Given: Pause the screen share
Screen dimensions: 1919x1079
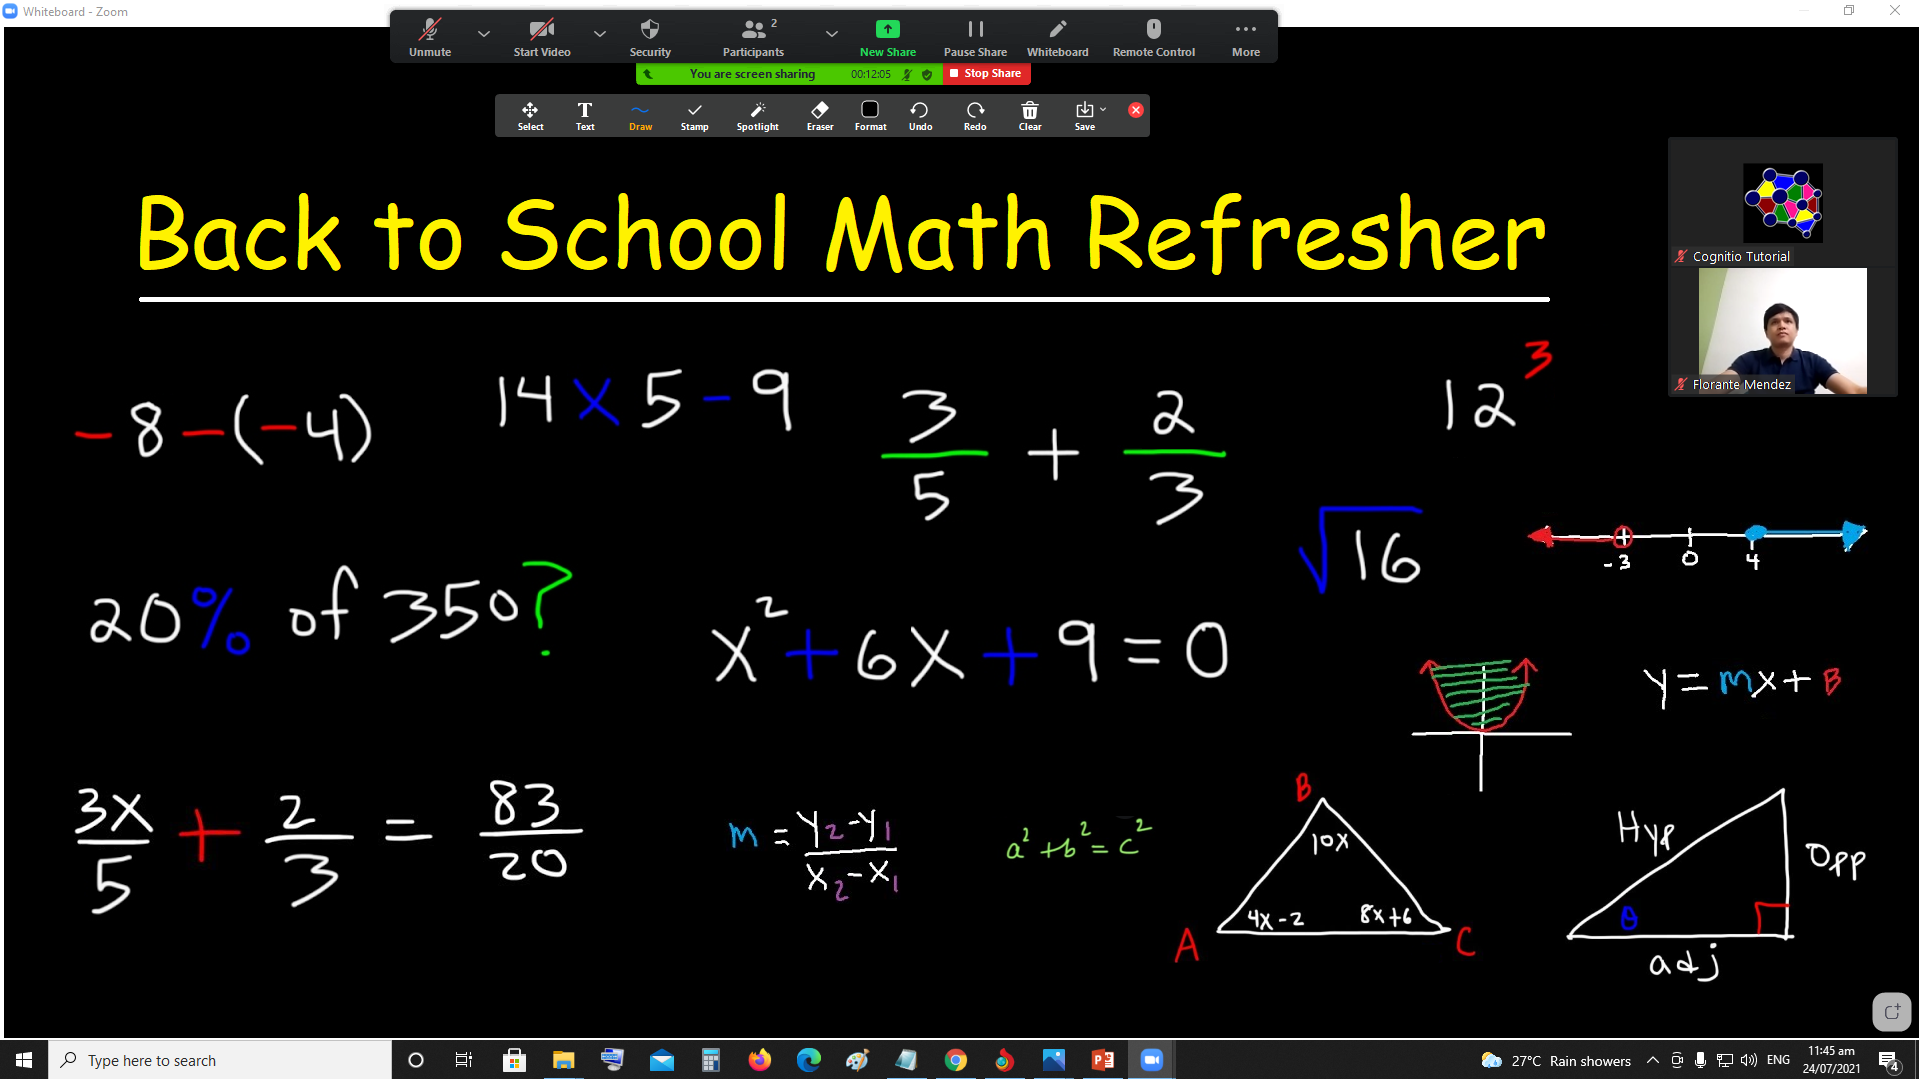Looking at the screenshot, I should click(975, 38).
